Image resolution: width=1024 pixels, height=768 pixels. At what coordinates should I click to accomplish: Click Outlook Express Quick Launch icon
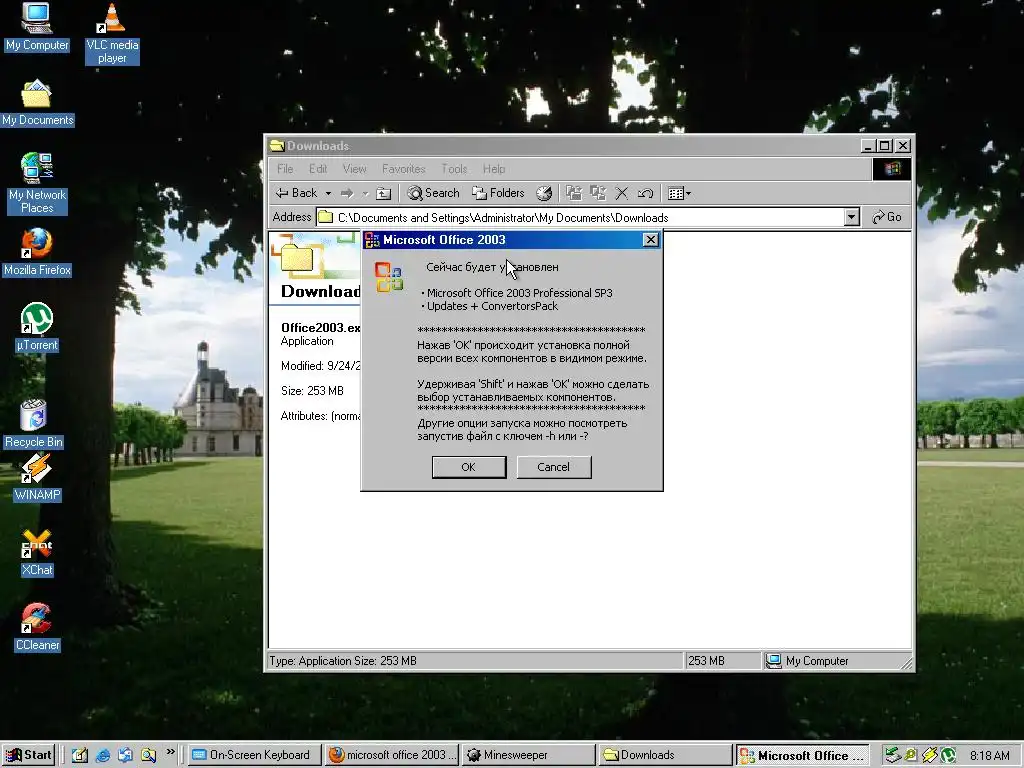point(125,756)
